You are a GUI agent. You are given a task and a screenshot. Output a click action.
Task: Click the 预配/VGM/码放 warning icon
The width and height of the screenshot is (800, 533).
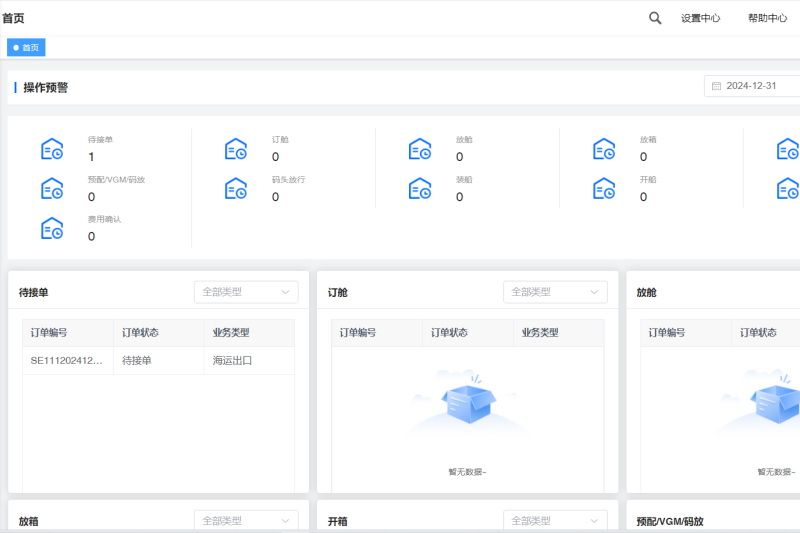(52, 189)
